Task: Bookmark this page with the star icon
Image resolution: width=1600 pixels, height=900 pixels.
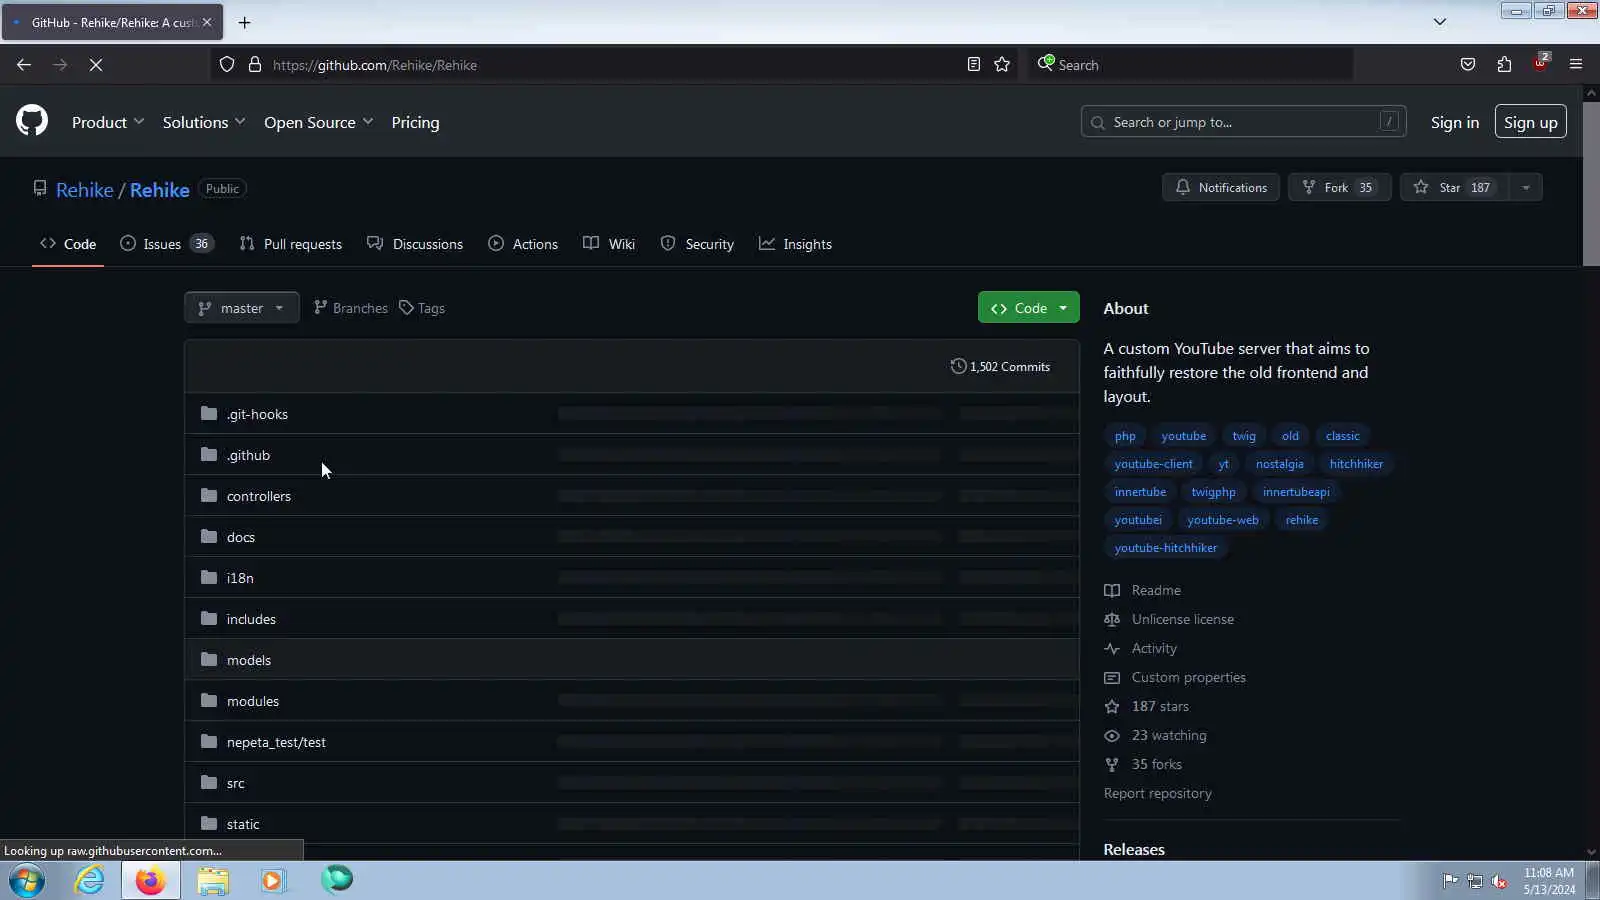Action: tap(1002, 65)
